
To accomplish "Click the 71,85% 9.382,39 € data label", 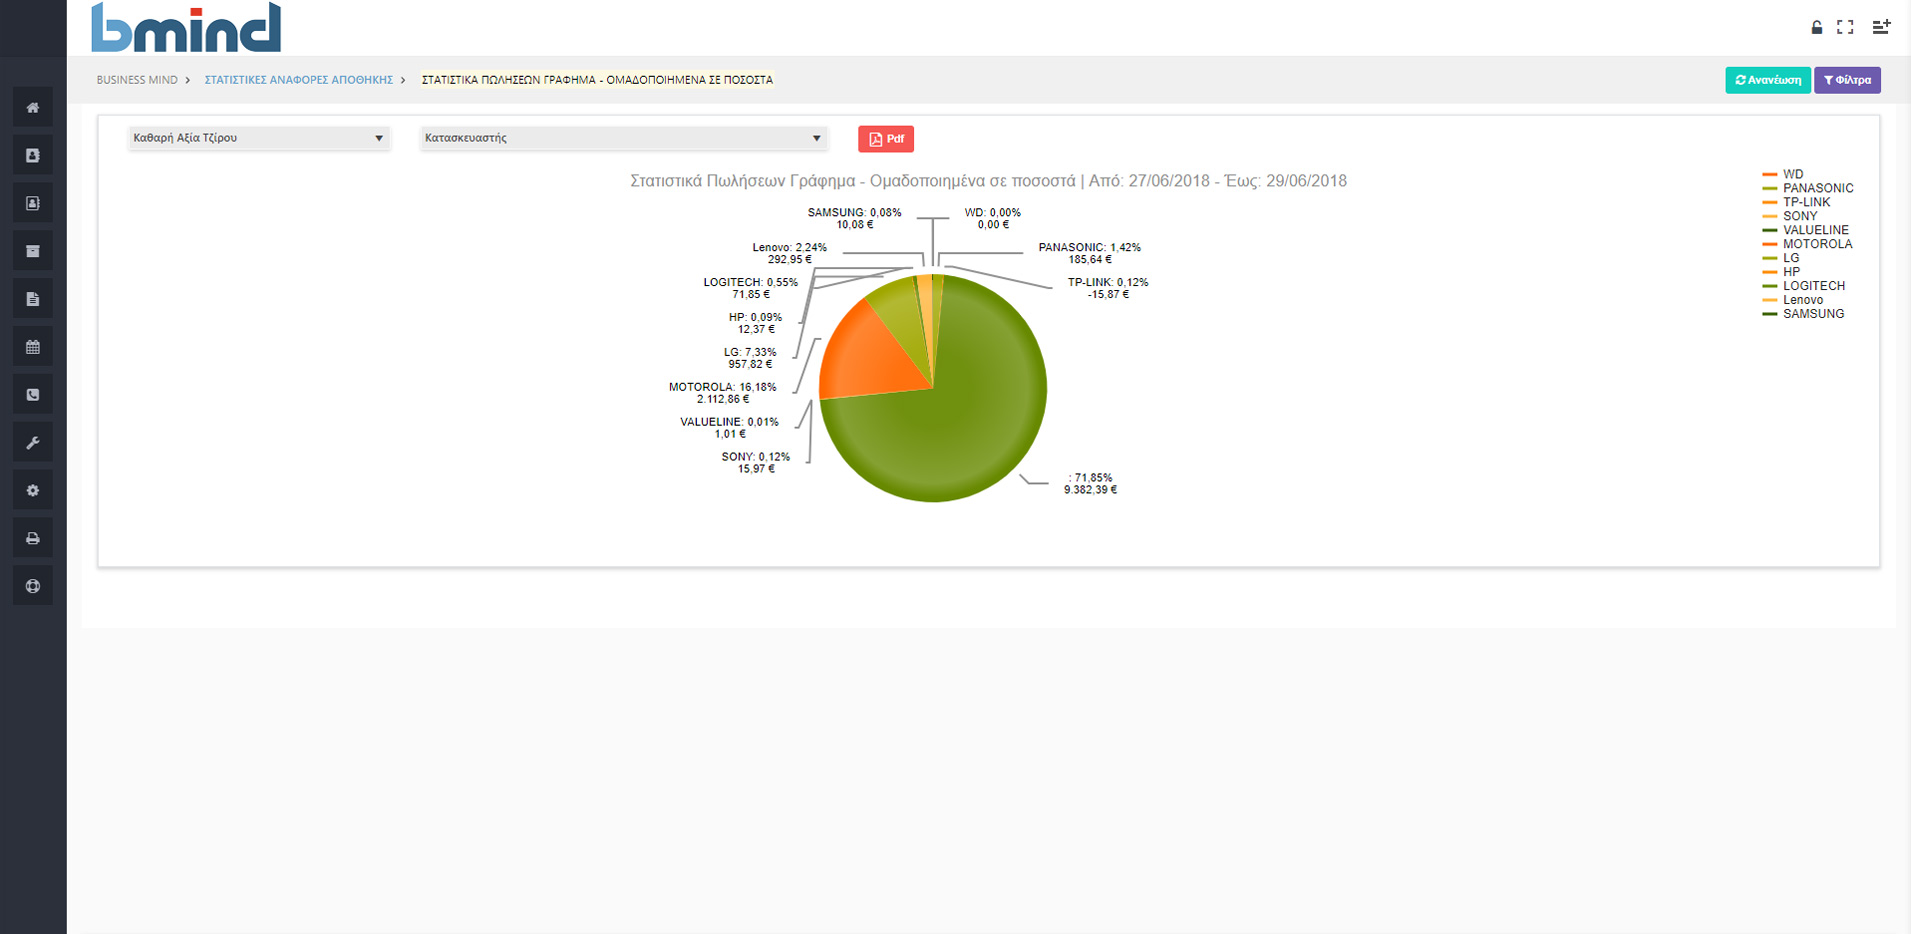I will pyautogui.click(x=1090, y=484).
